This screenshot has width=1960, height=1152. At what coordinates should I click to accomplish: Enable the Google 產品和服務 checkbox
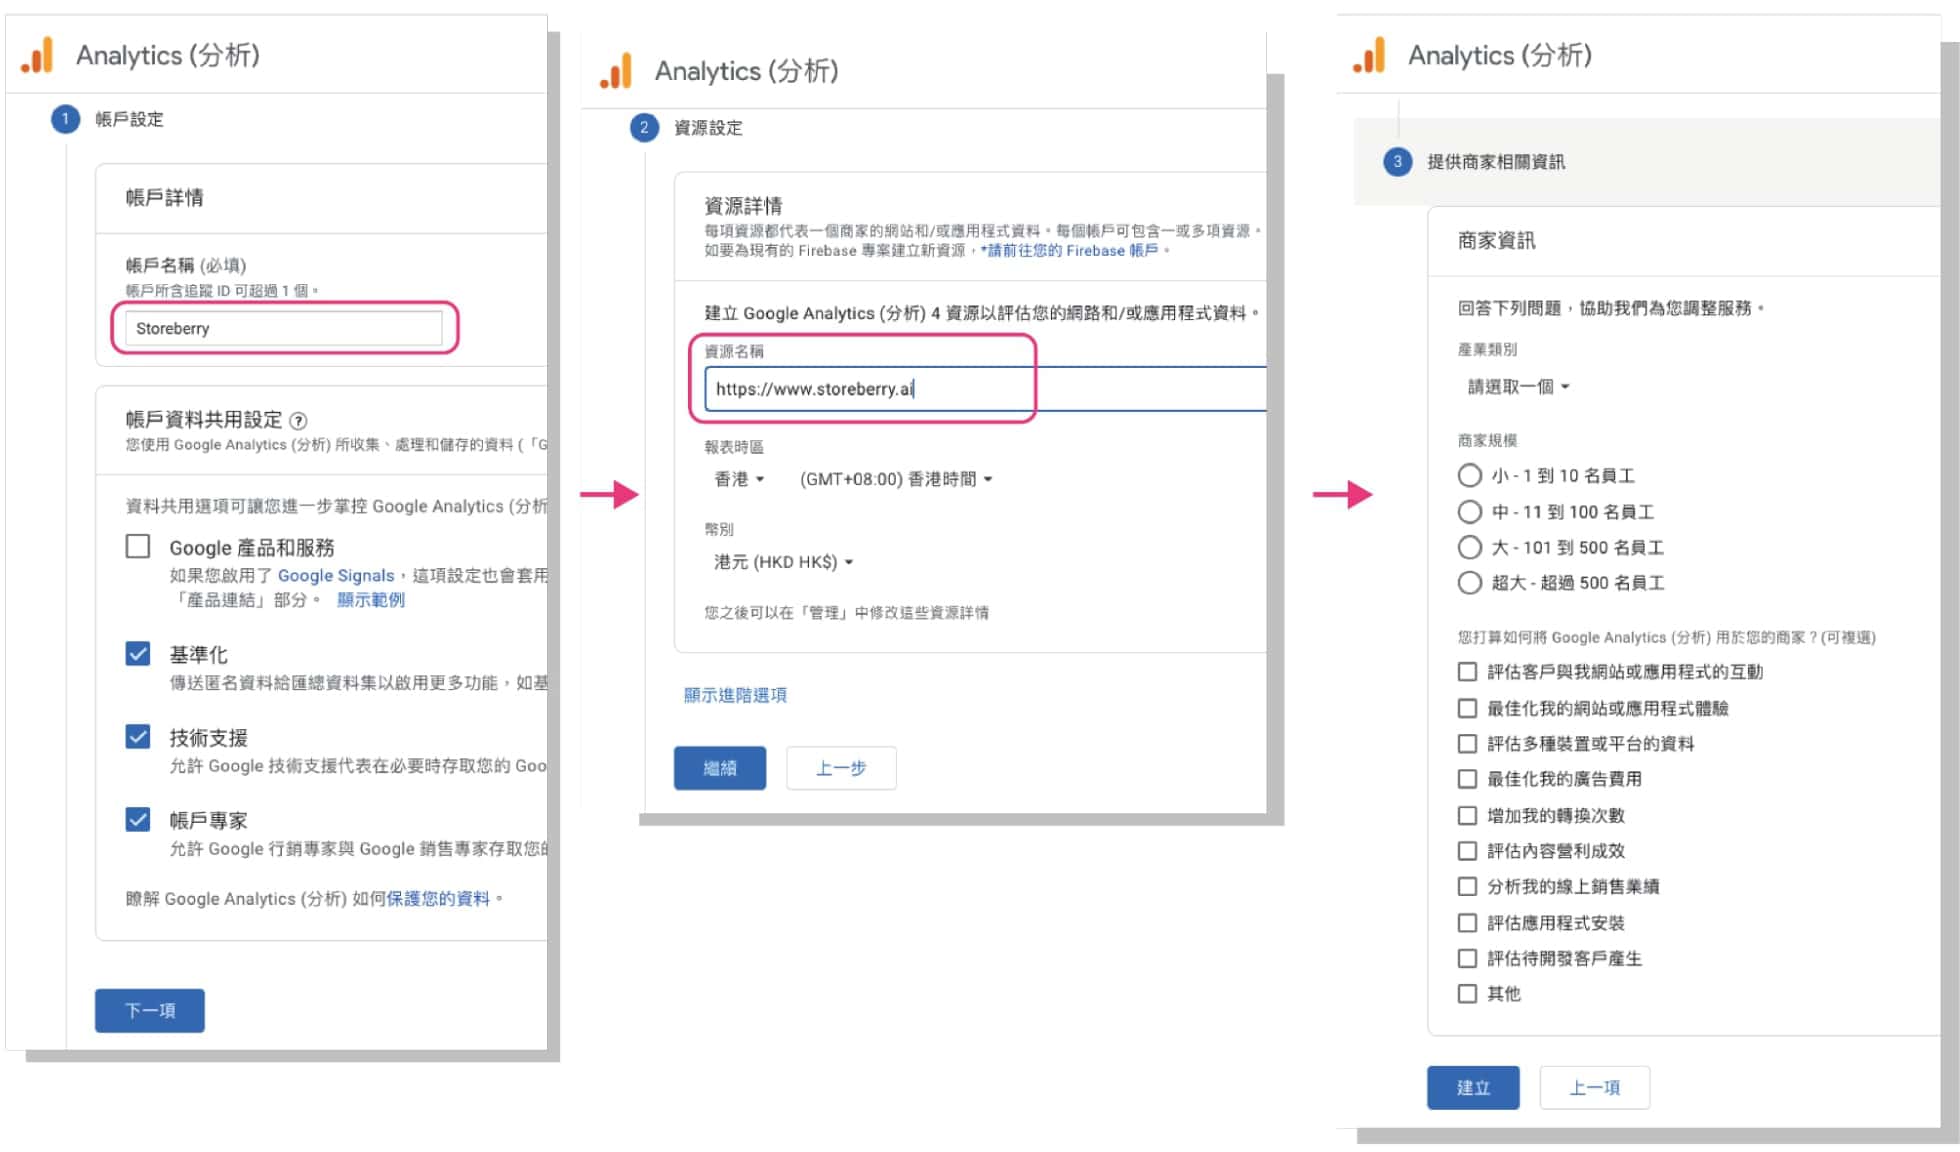point(138,546)
